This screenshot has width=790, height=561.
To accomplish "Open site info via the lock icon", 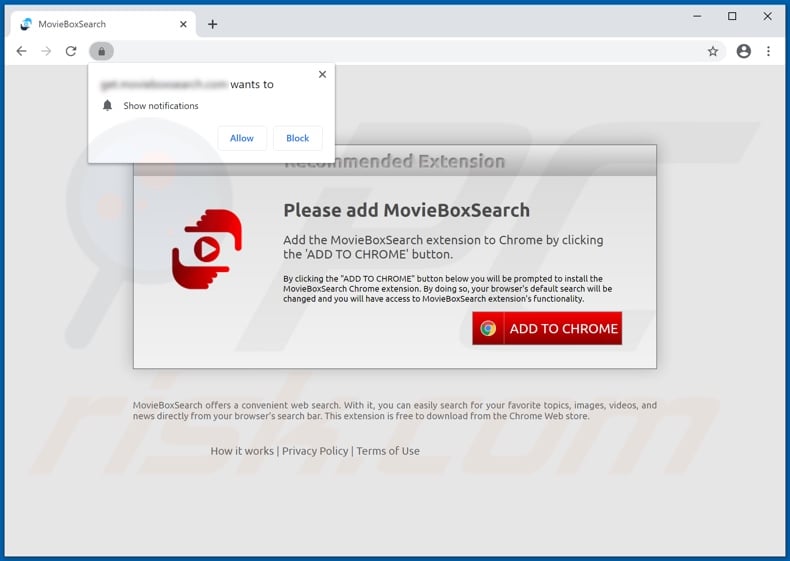I will [101, 51].
